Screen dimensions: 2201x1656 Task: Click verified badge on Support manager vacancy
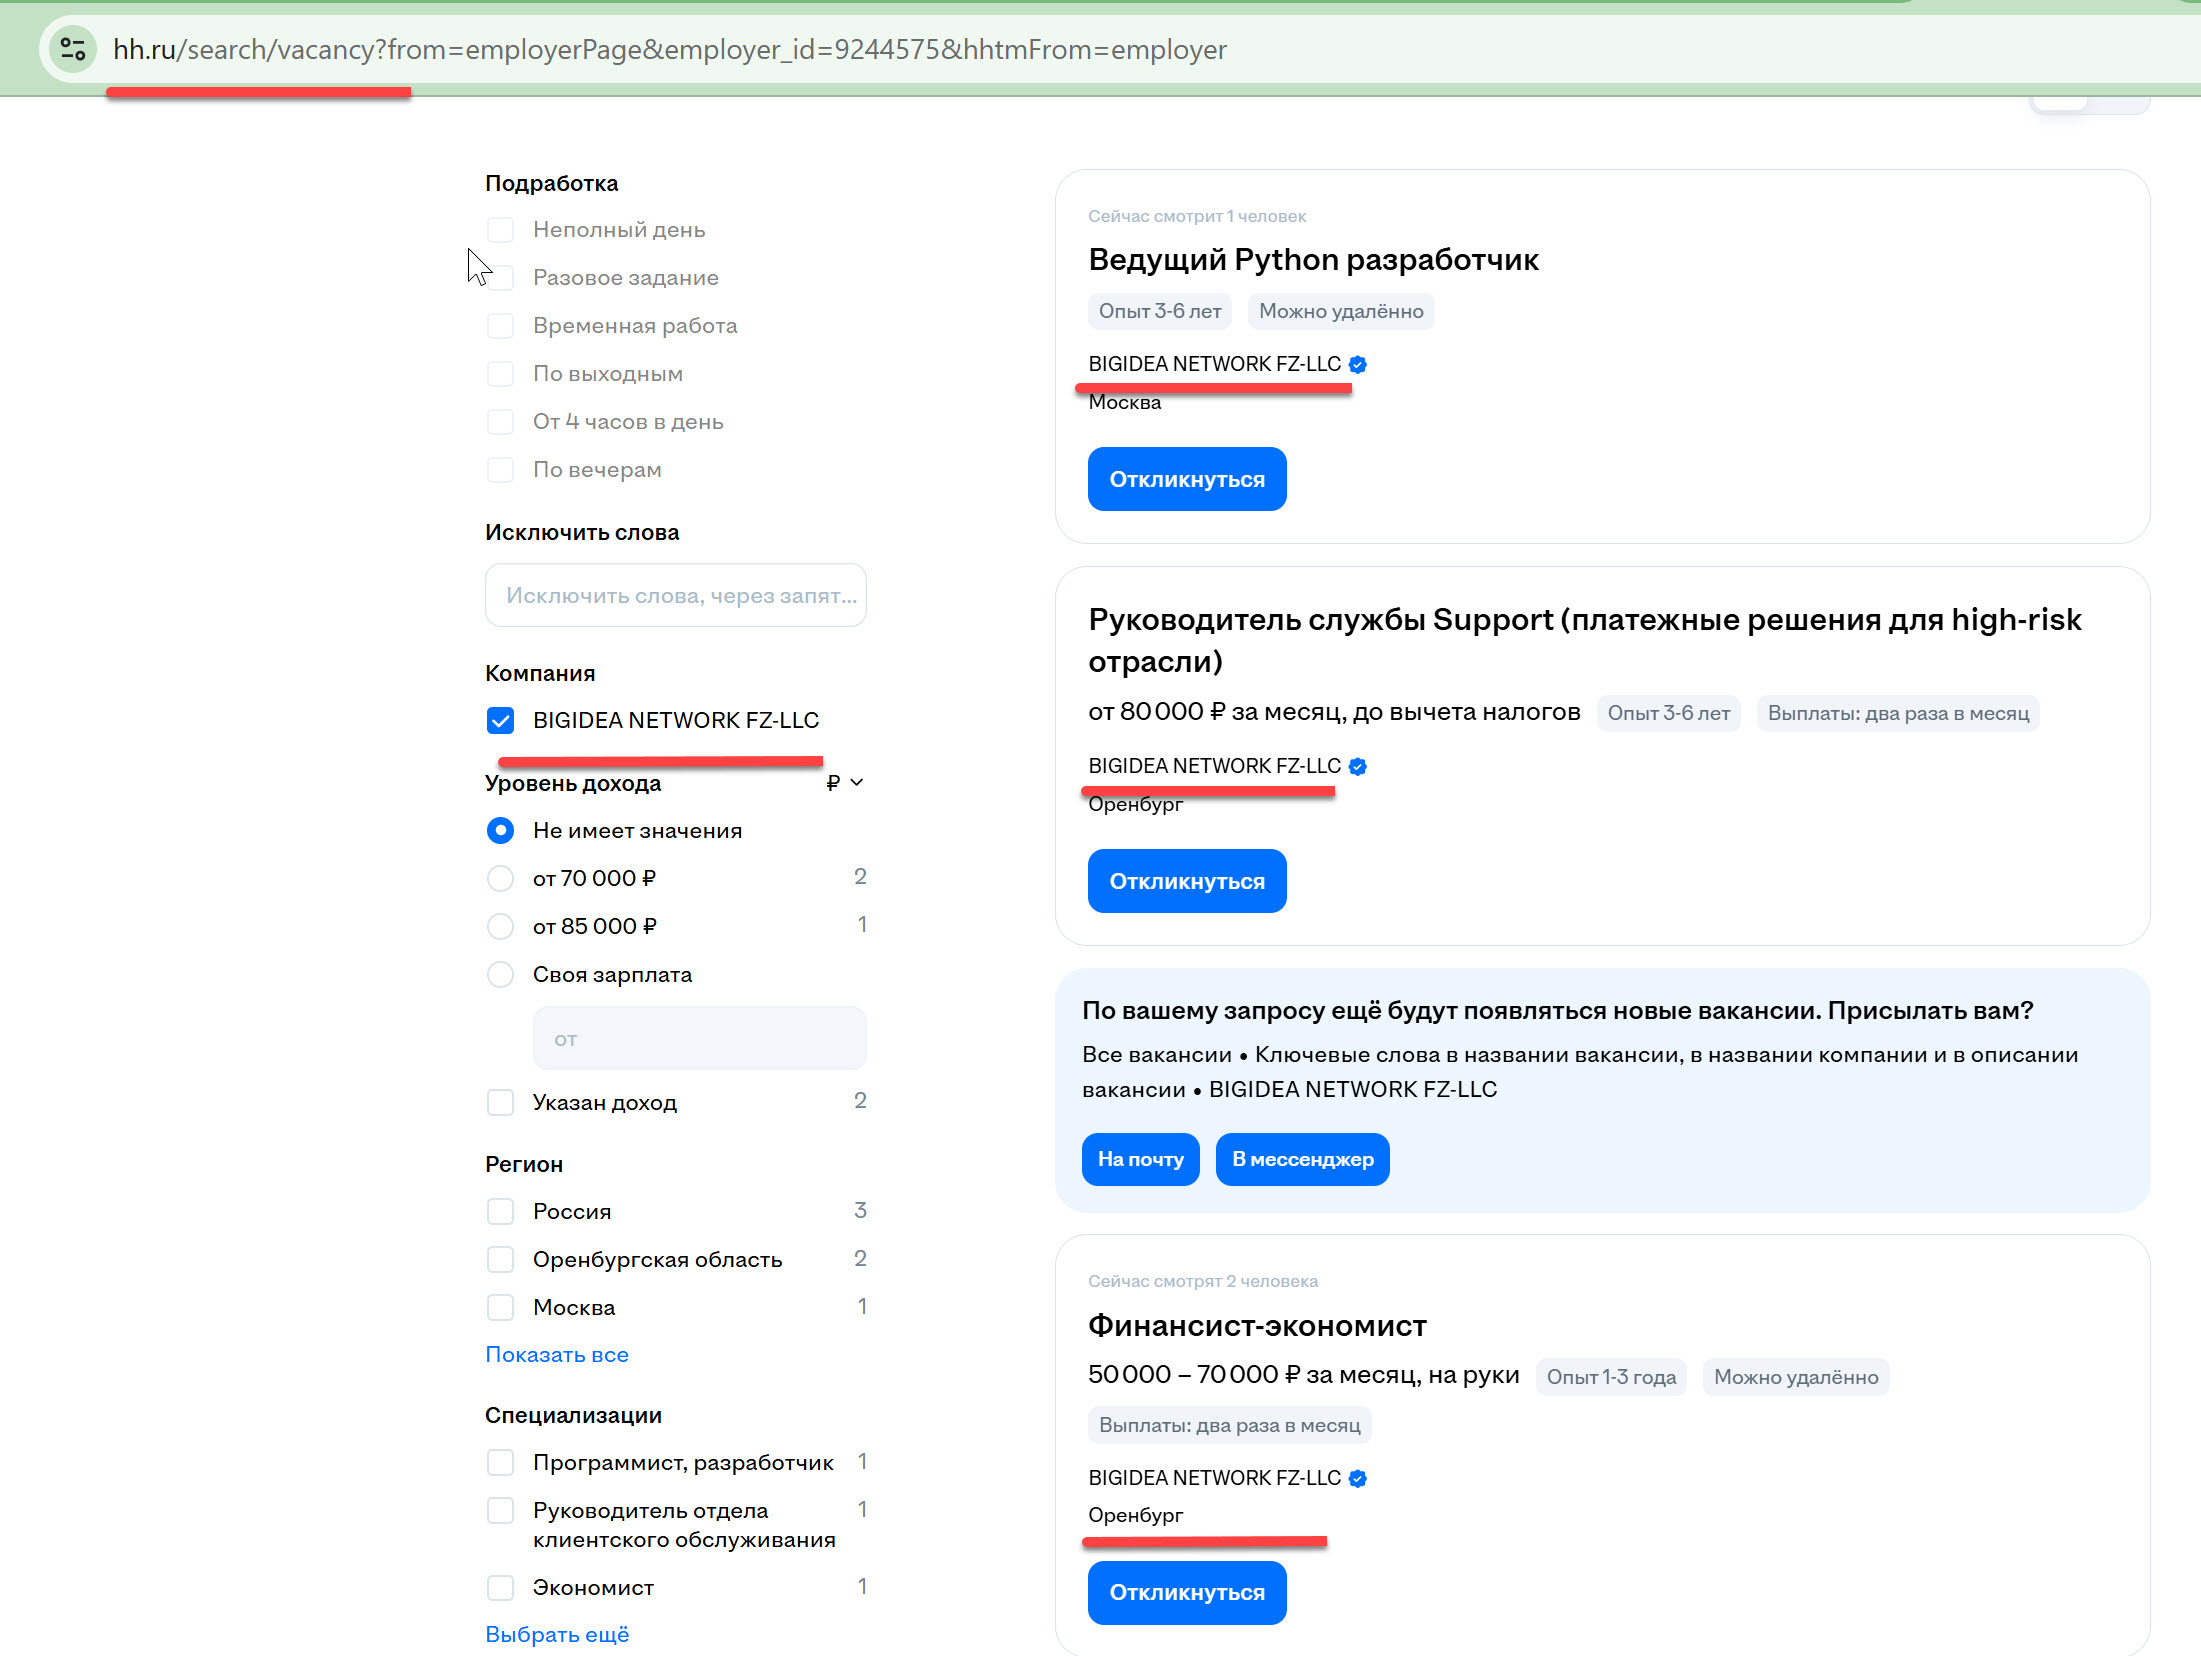(x=1357, y=767)
